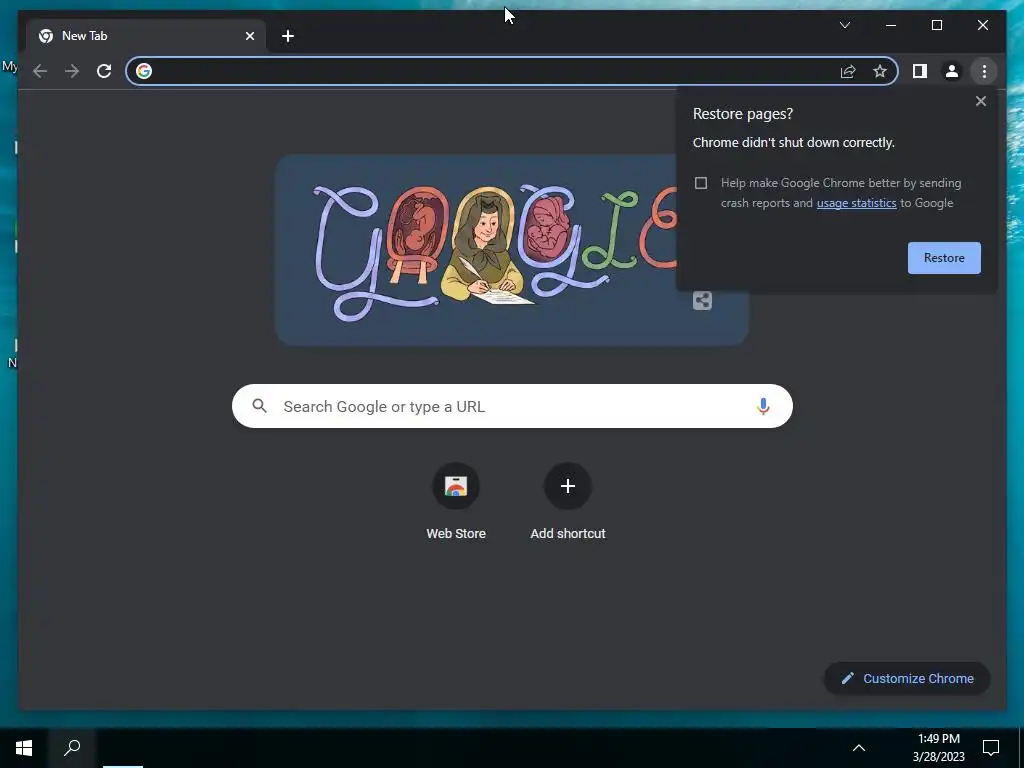Image resolution: width=1024 pixels, height=768 pixels.
Task: Open Windows taskbar search
Action: [x=72, y=748]
